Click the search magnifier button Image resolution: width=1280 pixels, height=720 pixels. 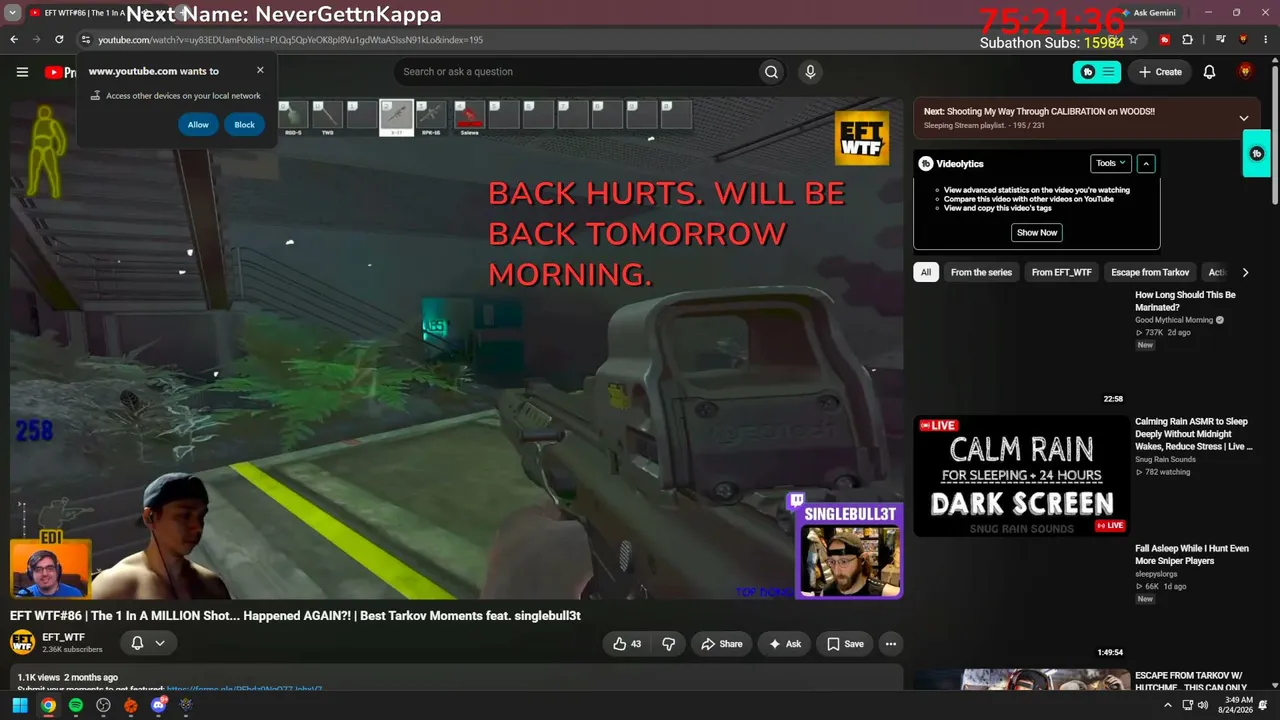pos(771,72)
